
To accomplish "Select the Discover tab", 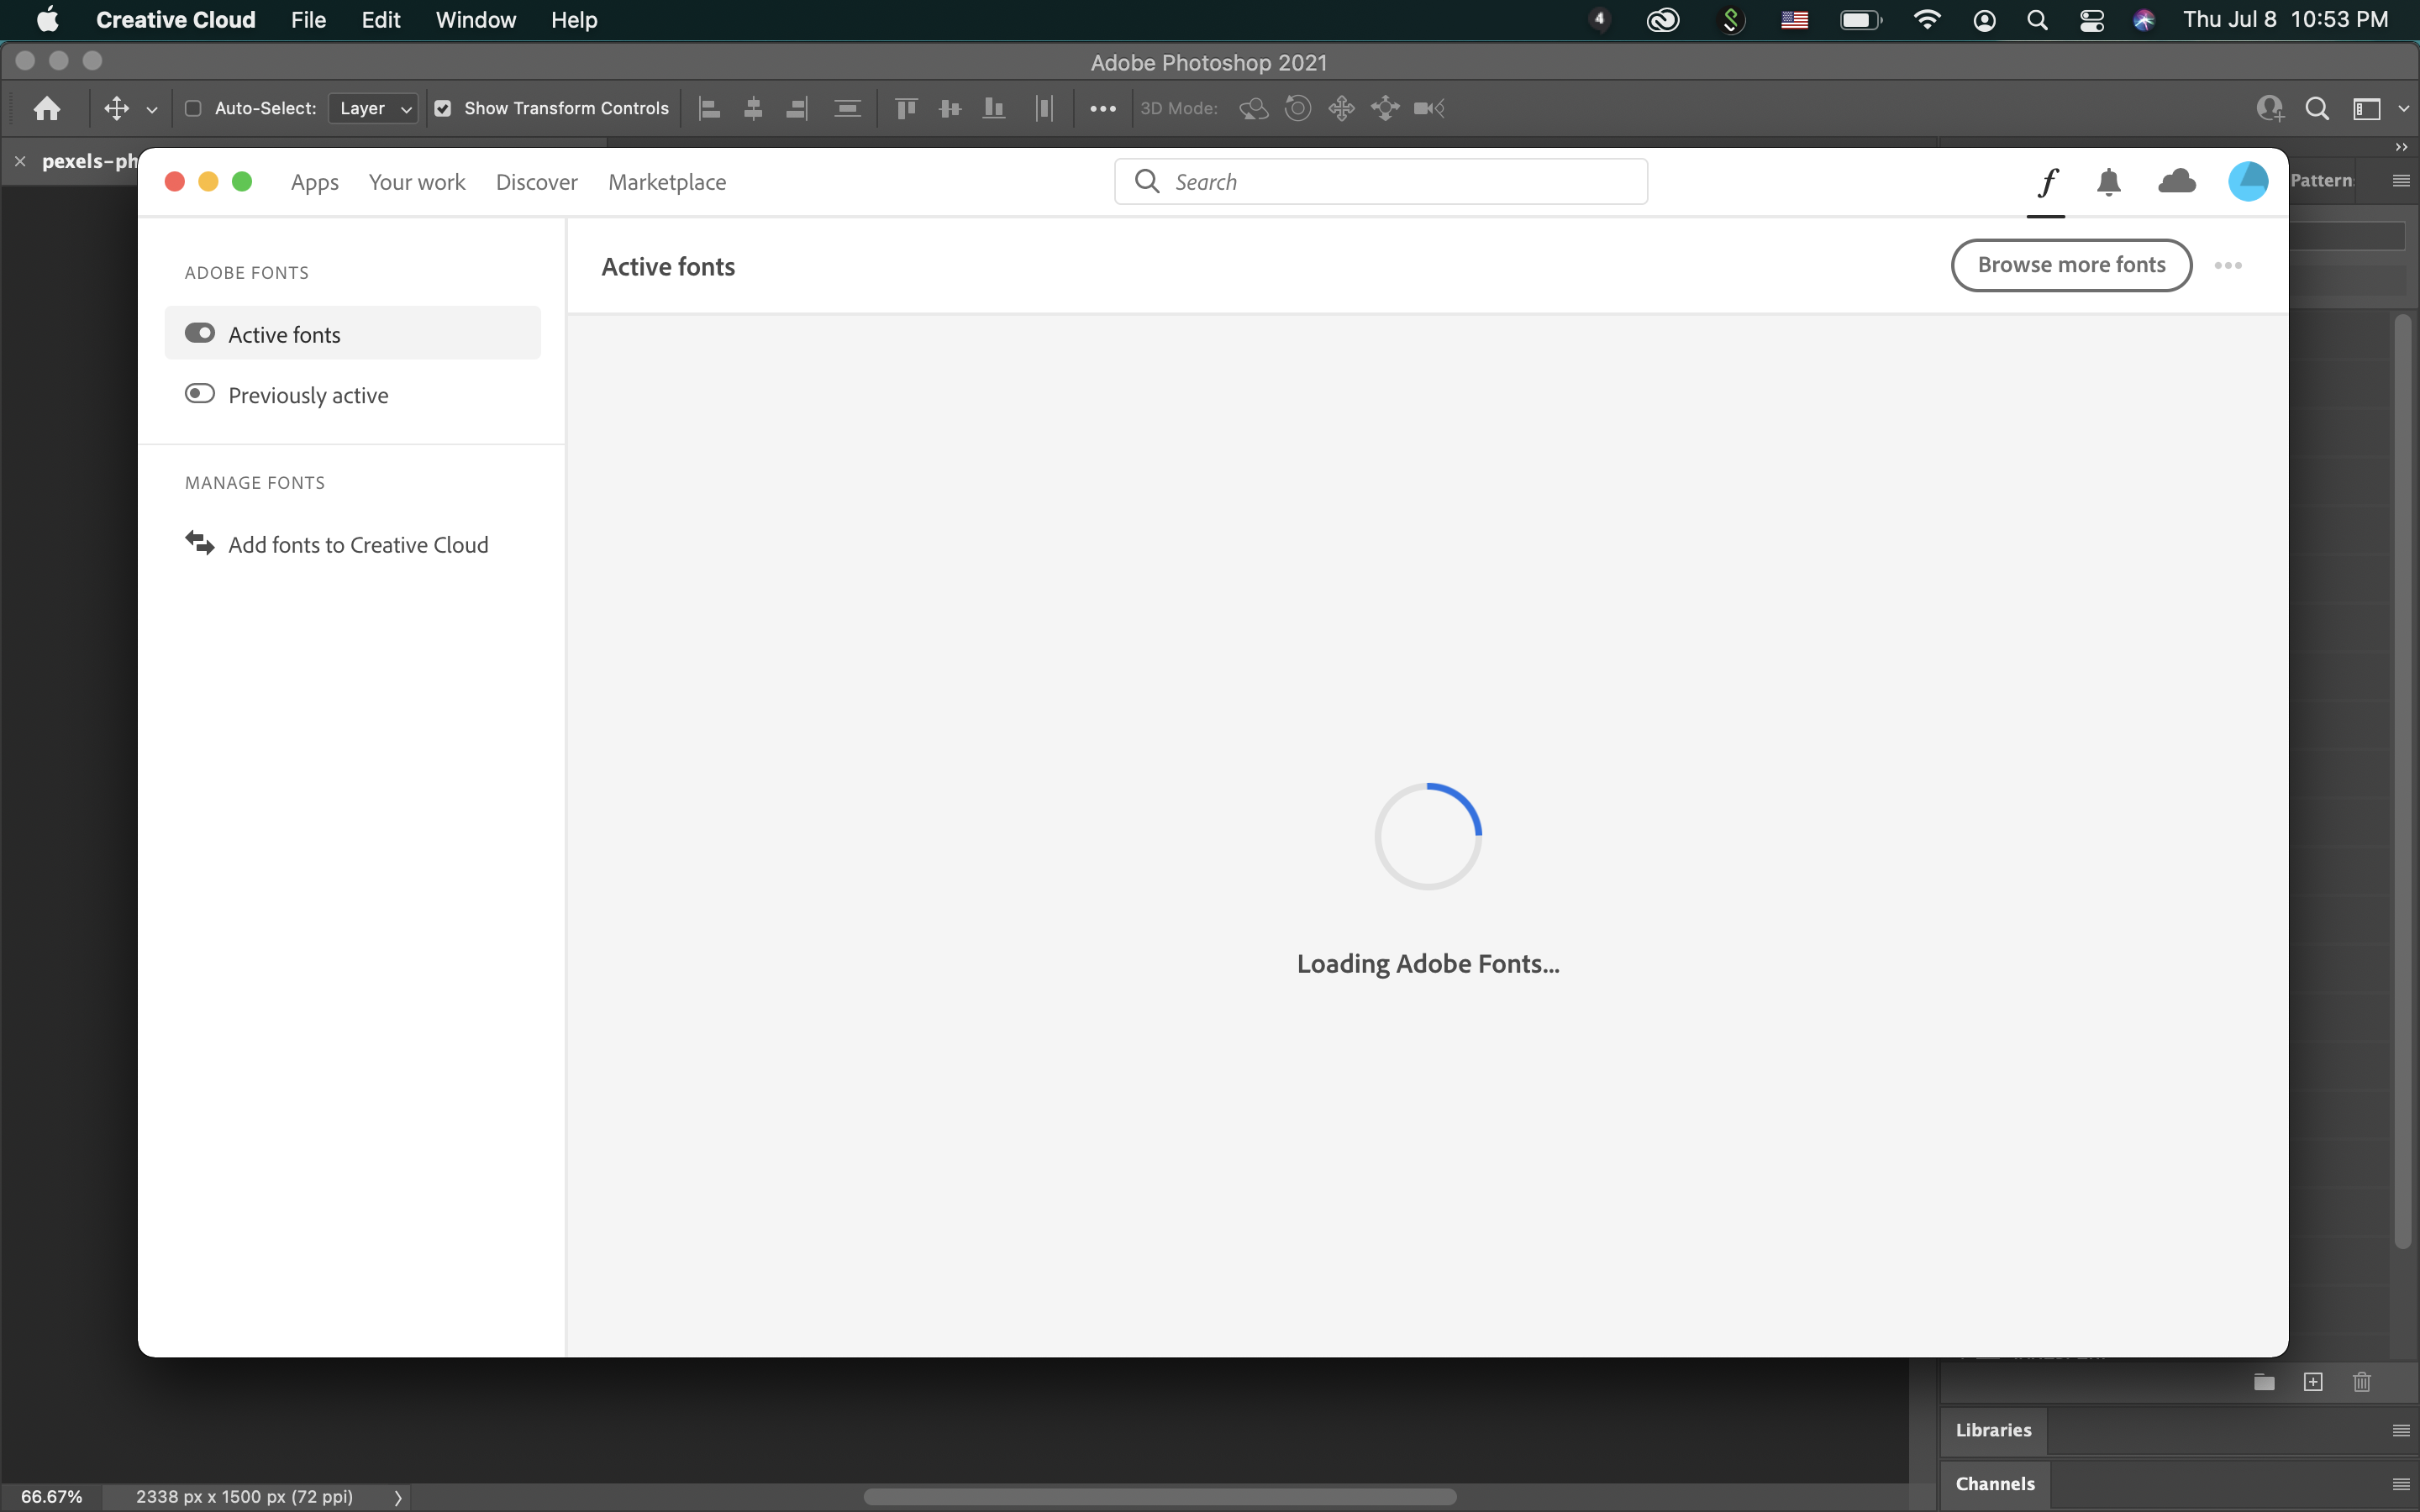I will pyautogui.click(x=535, y=181).
